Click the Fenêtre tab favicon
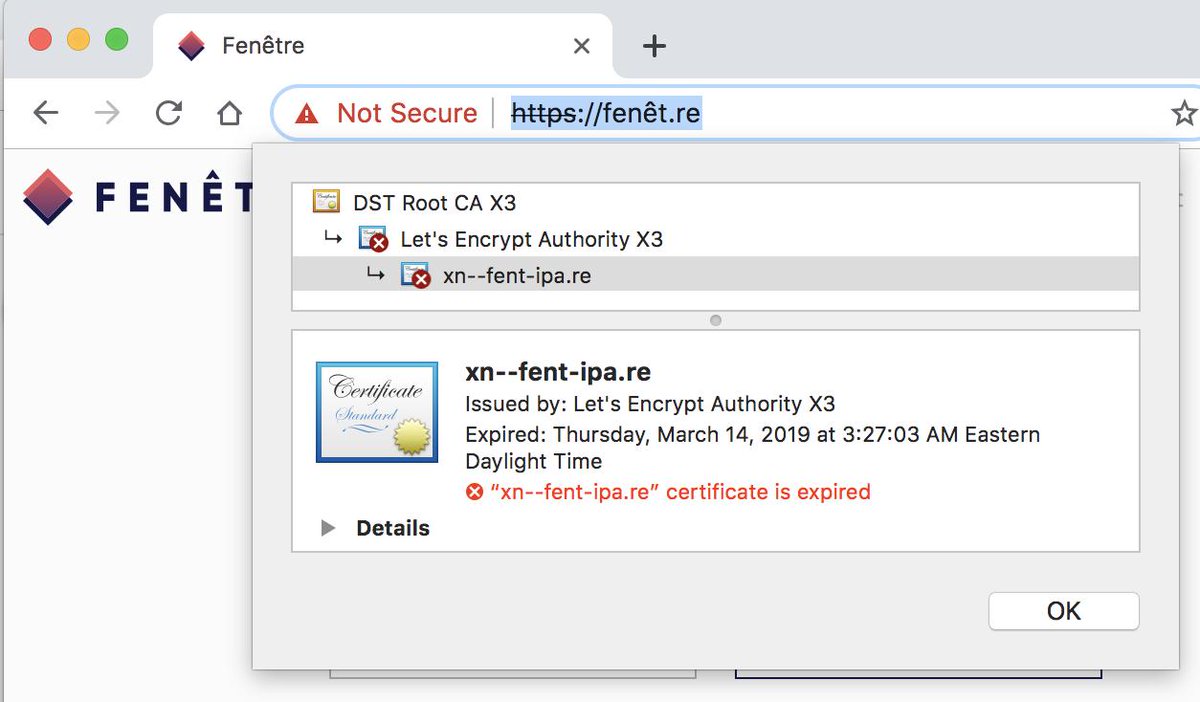The image size is (1200, 702). pos(191,46)
